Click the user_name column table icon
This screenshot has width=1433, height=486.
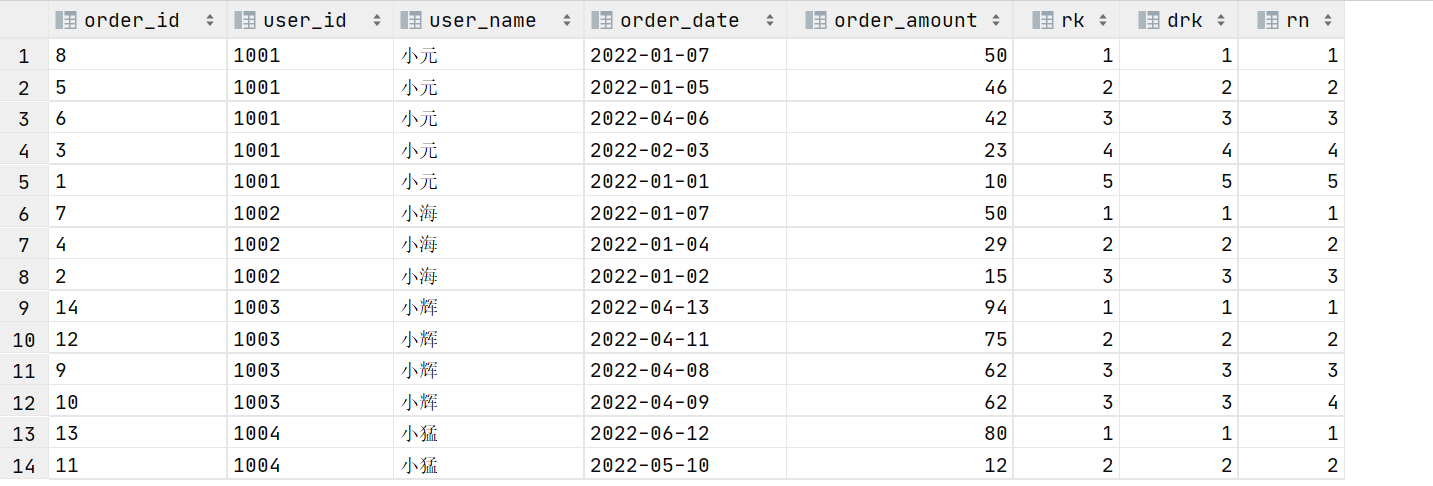411,20
